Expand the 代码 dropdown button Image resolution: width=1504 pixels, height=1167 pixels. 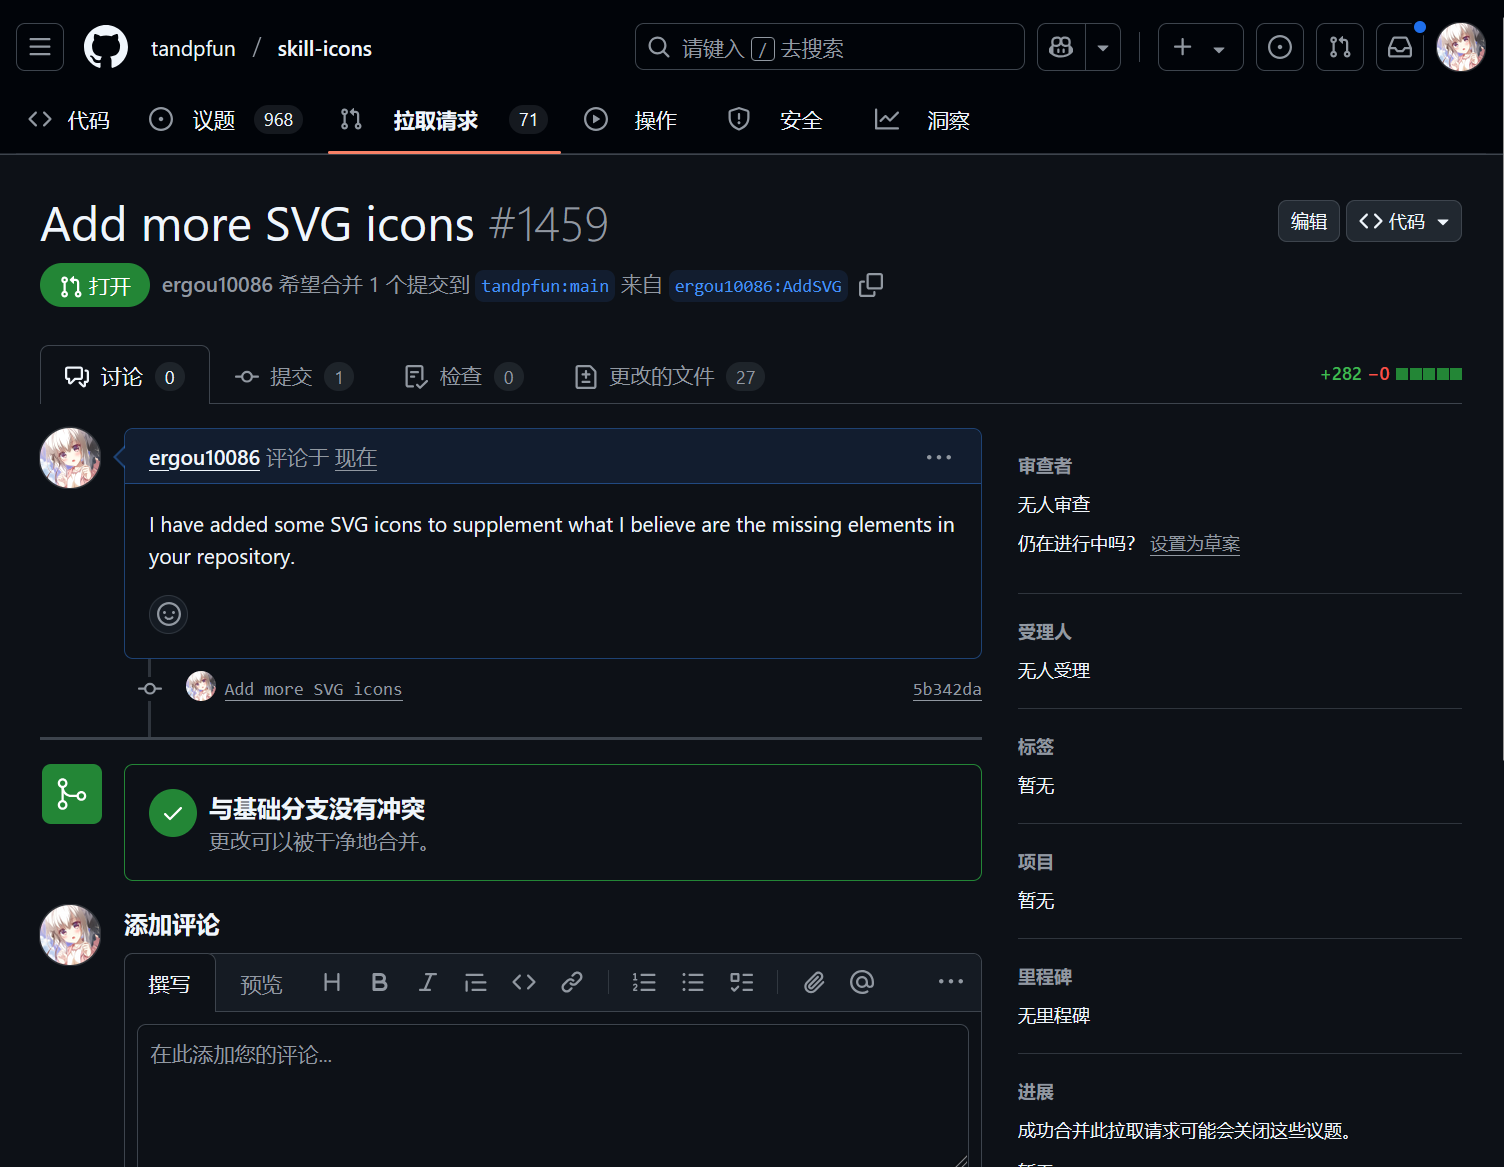coord(1403,221)
